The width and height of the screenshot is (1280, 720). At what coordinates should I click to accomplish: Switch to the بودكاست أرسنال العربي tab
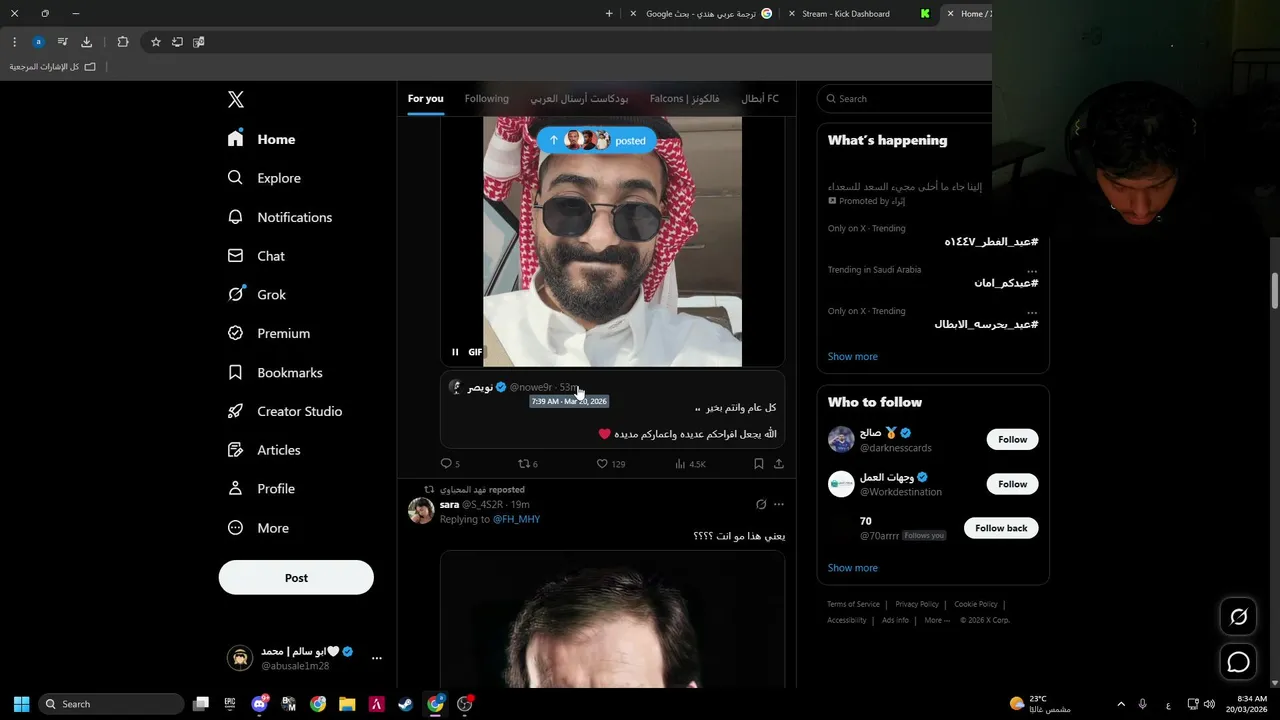[579, 98]
